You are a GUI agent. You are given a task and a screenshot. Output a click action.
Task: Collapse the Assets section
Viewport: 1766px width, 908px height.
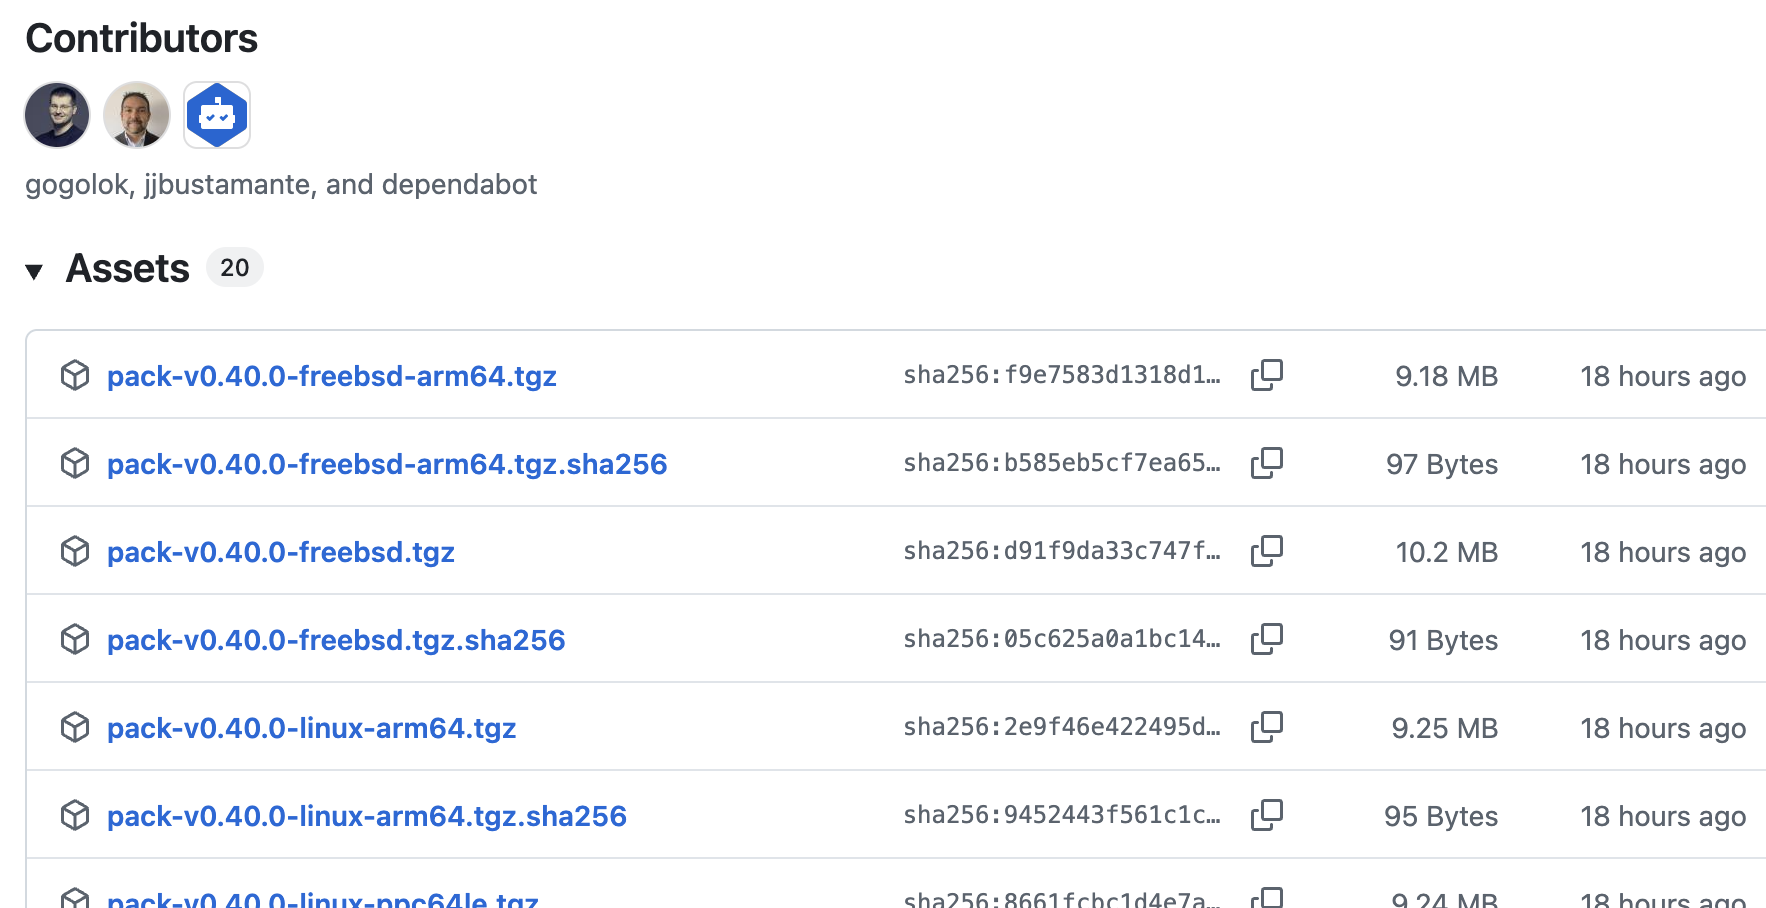point(34,271)
